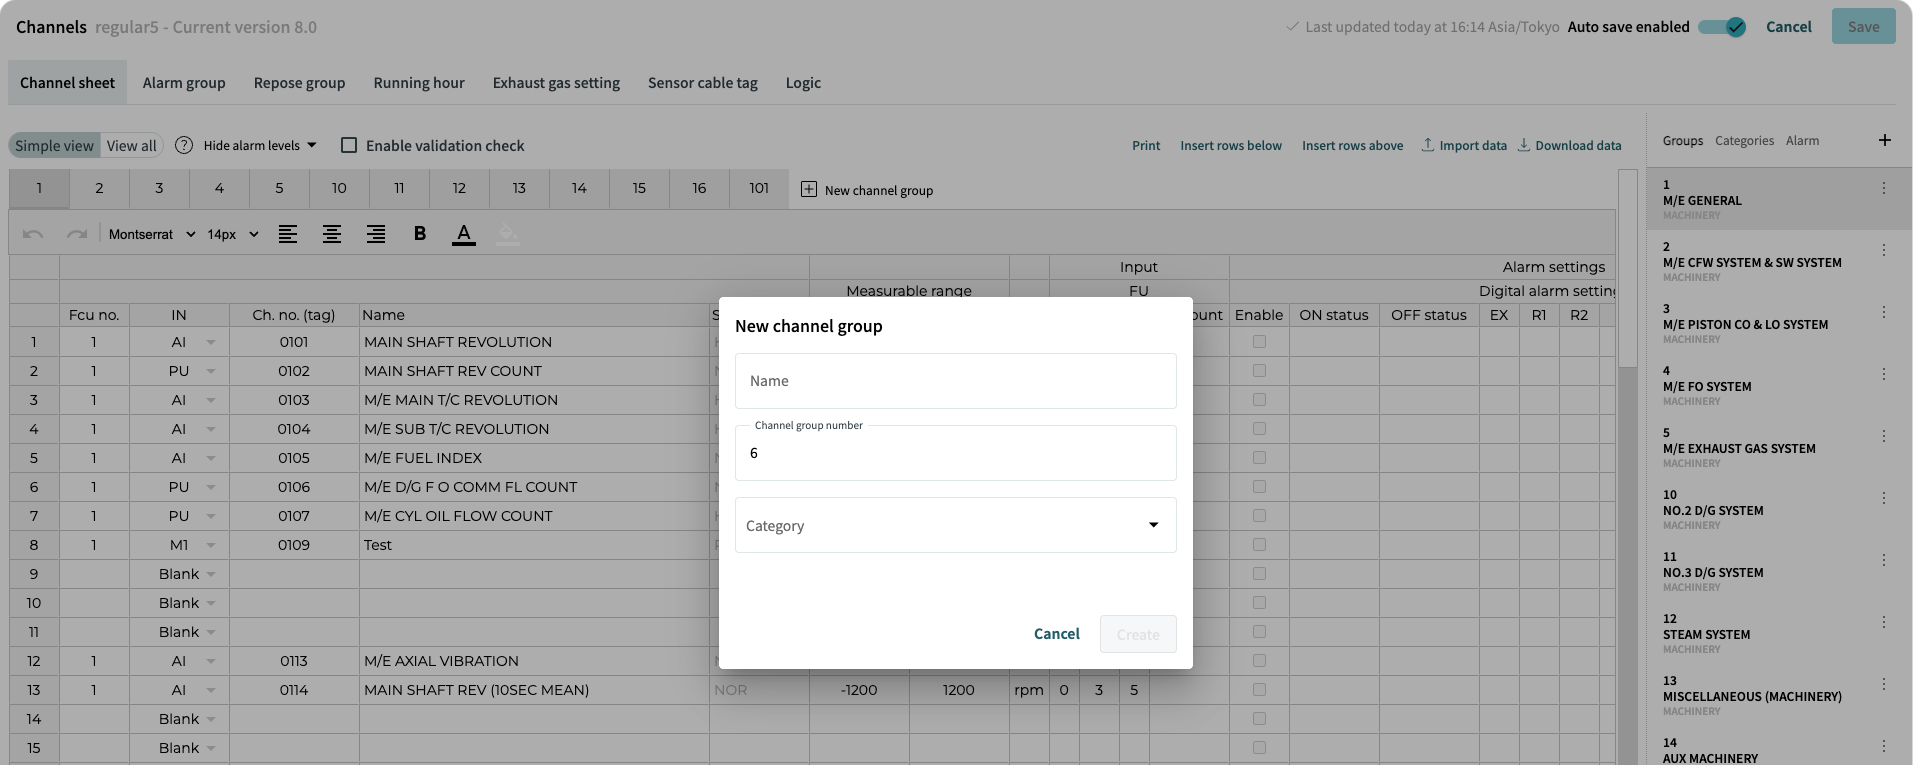Switch sidebar to Categories tab
Screen dimensions: 1913x765
pos(1744,140)
